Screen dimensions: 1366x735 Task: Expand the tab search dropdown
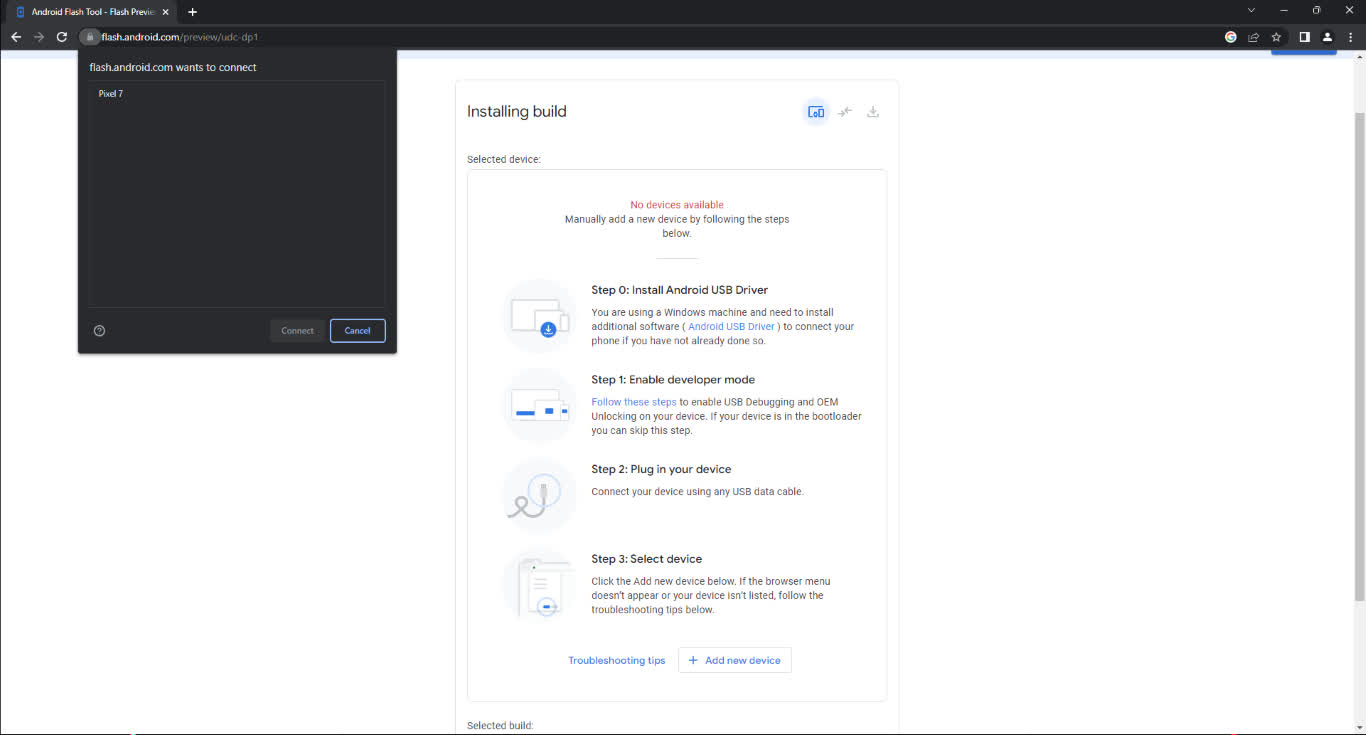pyautogui.click(x=1251, y=11)
